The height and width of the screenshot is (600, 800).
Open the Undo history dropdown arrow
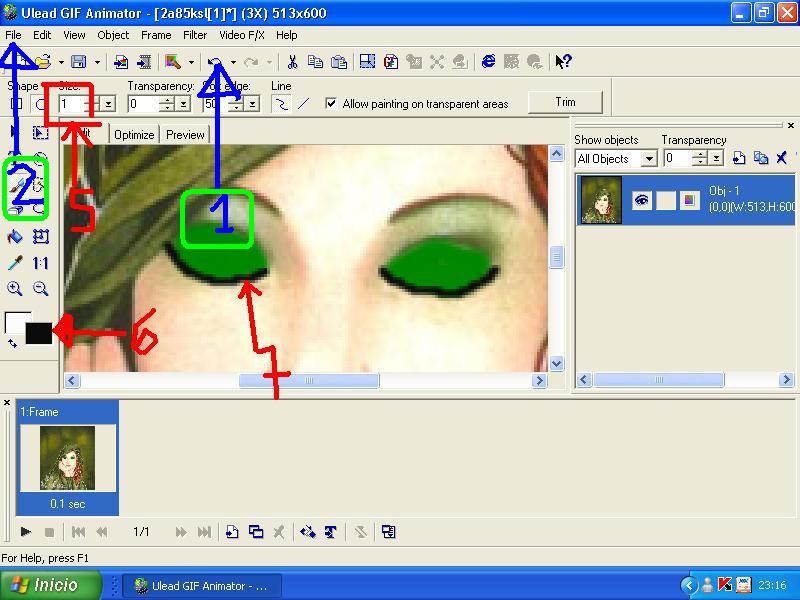tap(233, 62)
